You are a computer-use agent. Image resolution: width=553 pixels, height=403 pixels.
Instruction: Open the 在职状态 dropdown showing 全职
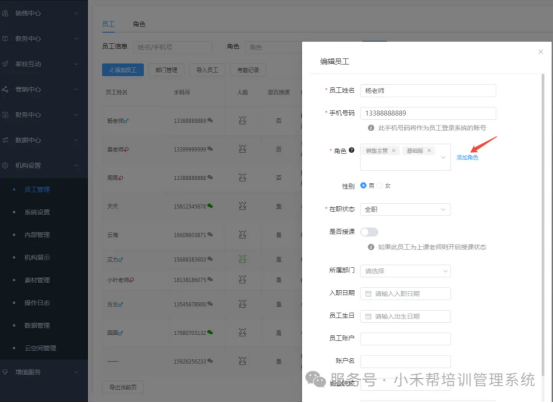pos(405,209)
